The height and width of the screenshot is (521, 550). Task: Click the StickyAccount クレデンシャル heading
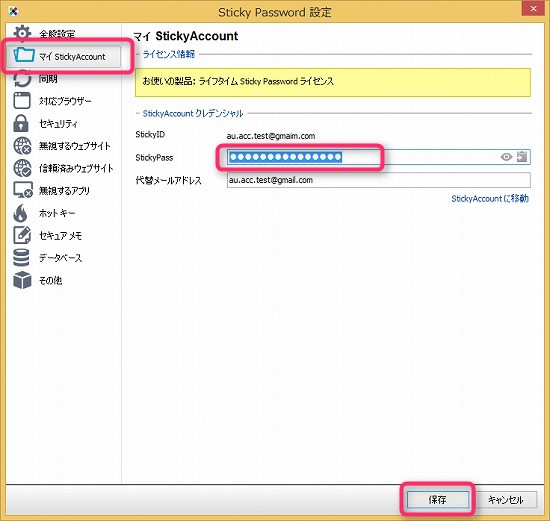click(x=193, y=113)
